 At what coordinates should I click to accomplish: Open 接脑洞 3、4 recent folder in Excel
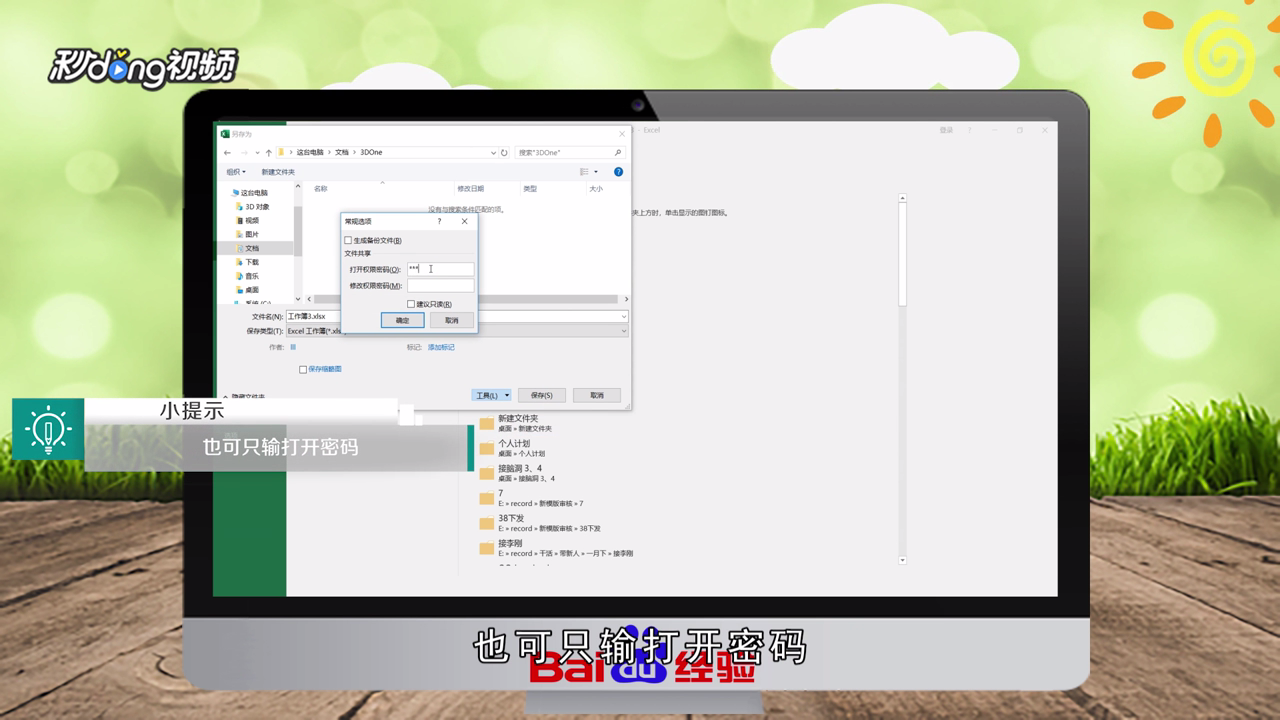point(520,473)
